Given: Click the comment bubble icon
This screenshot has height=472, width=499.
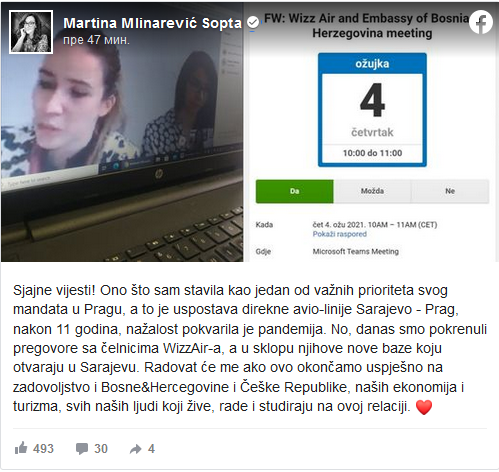Looking at the screenshot, I should pyautogui.click(x=82, y=449).
